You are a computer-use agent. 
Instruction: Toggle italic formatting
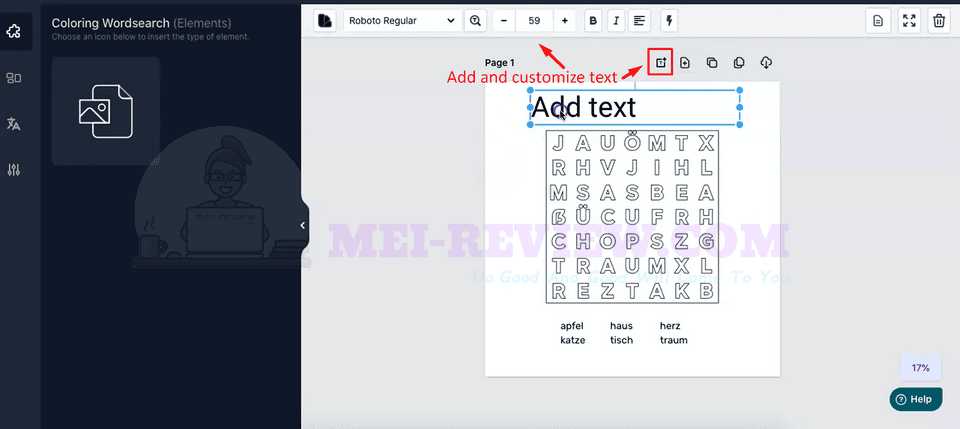(616, 21)
